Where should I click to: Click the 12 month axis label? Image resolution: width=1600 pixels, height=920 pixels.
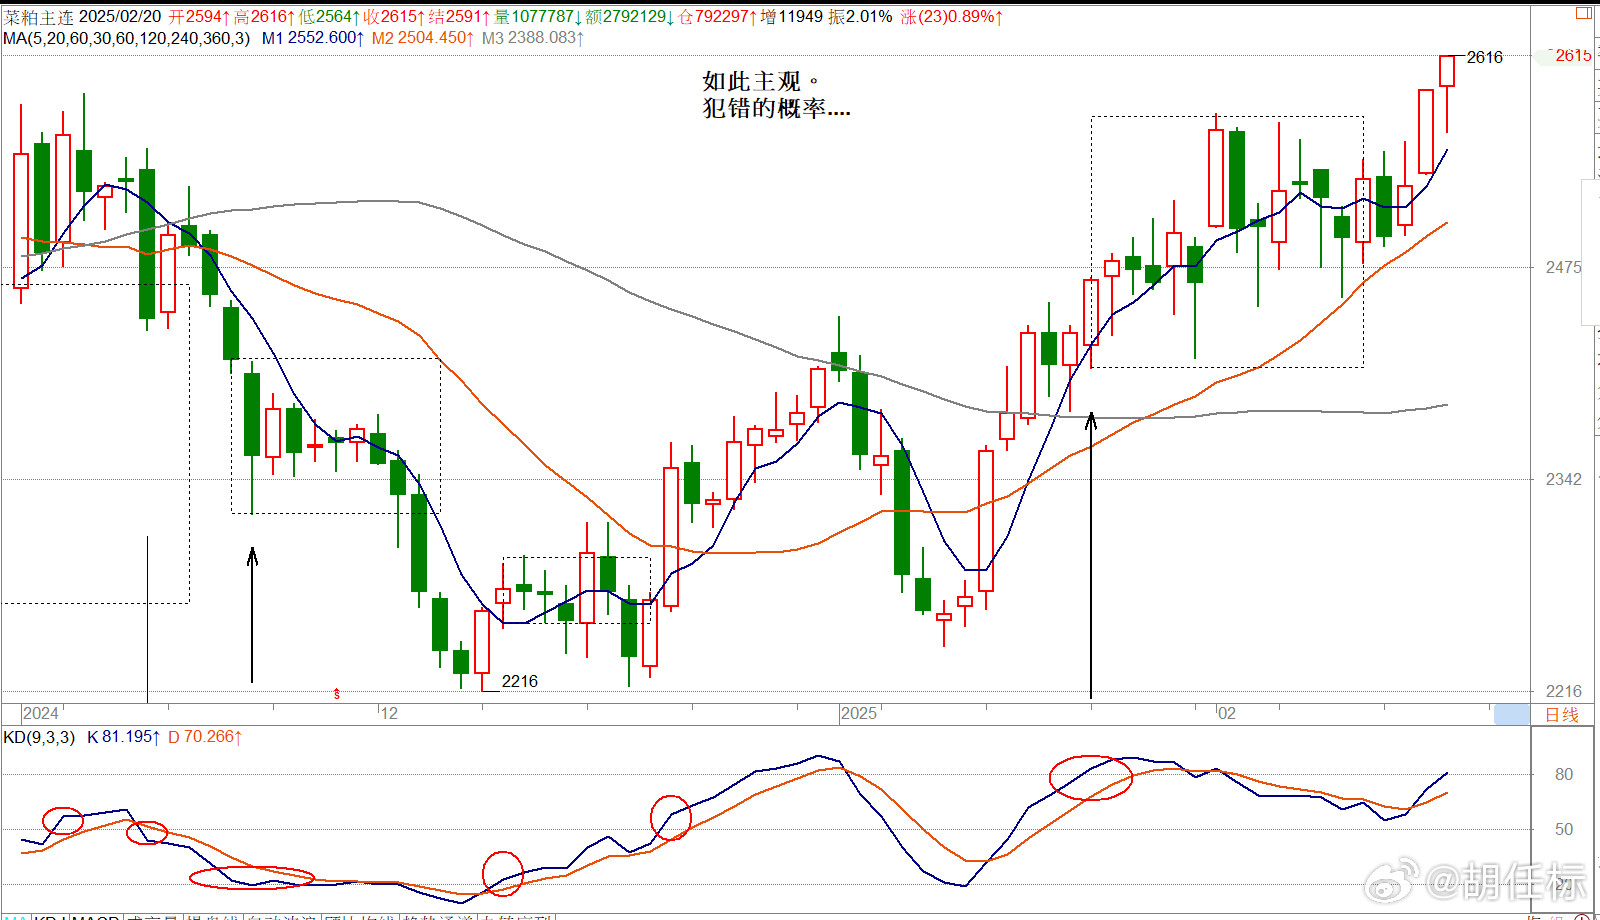389,713
